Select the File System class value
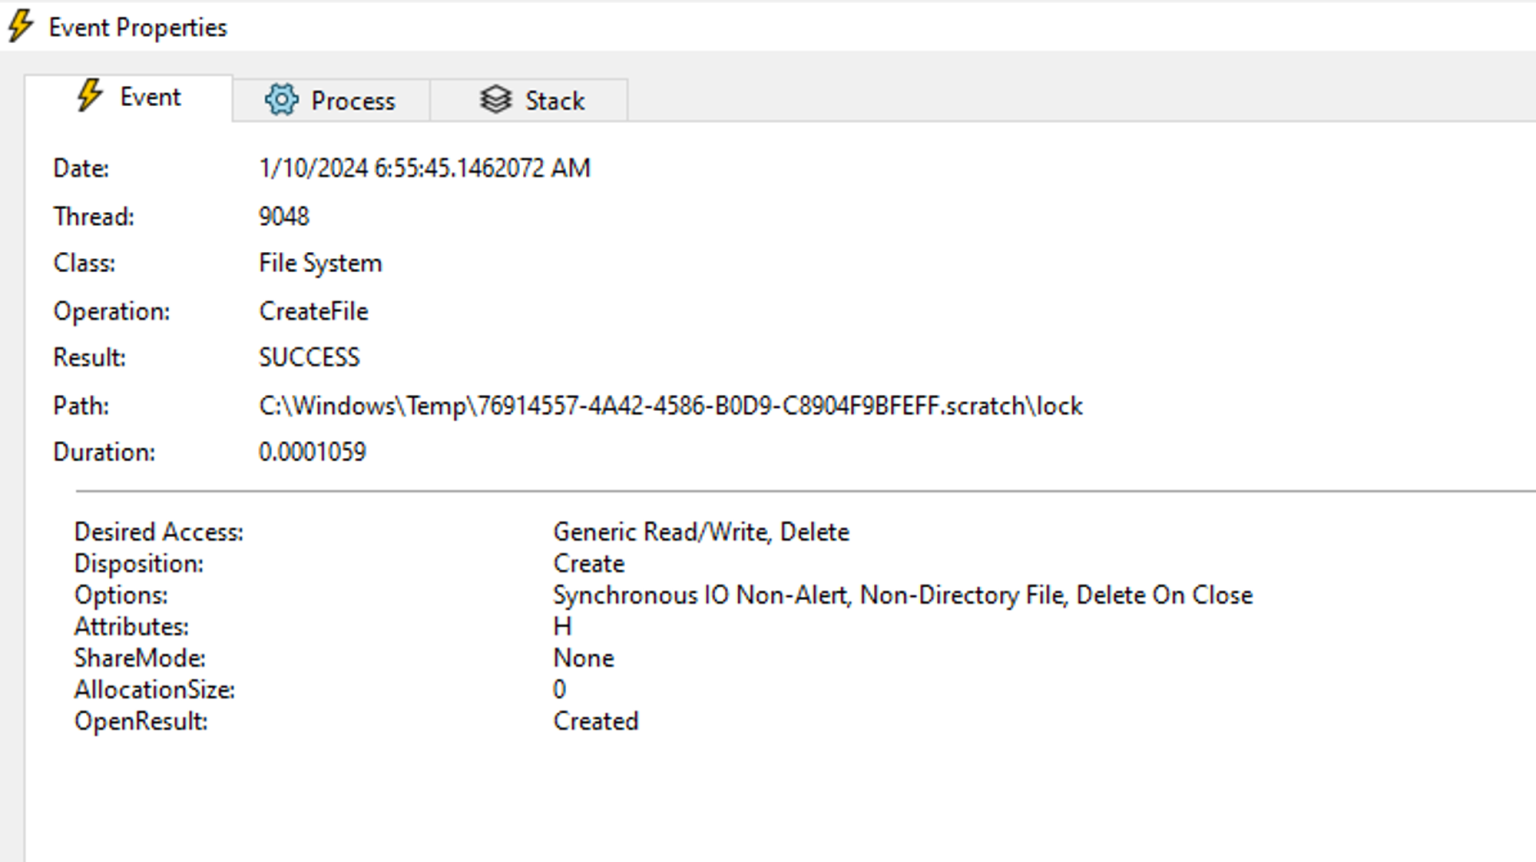 (320, 263)
